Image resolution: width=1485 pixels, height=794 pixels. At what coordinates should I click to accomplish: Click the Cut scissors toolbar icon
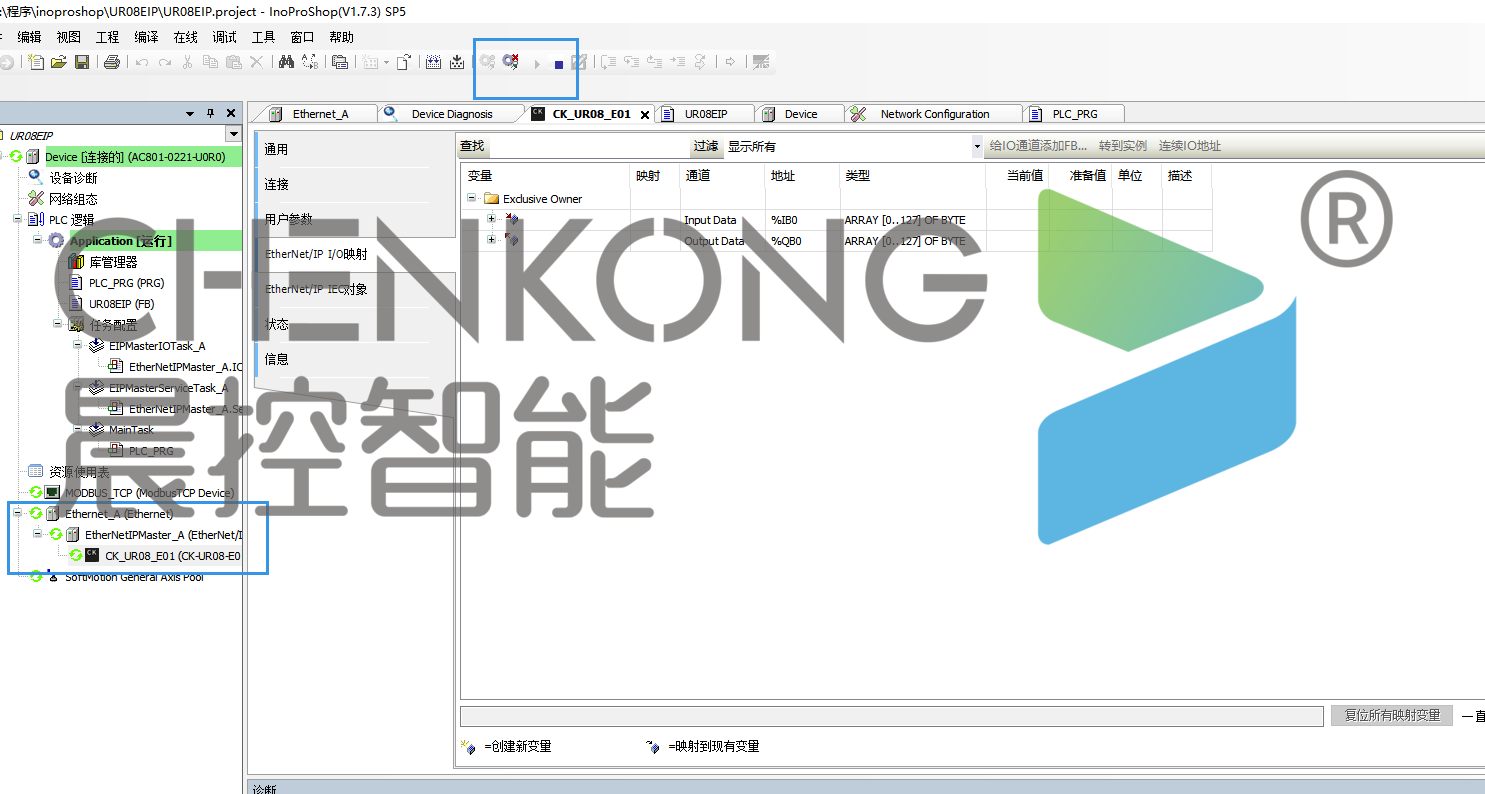pos(187,62)
